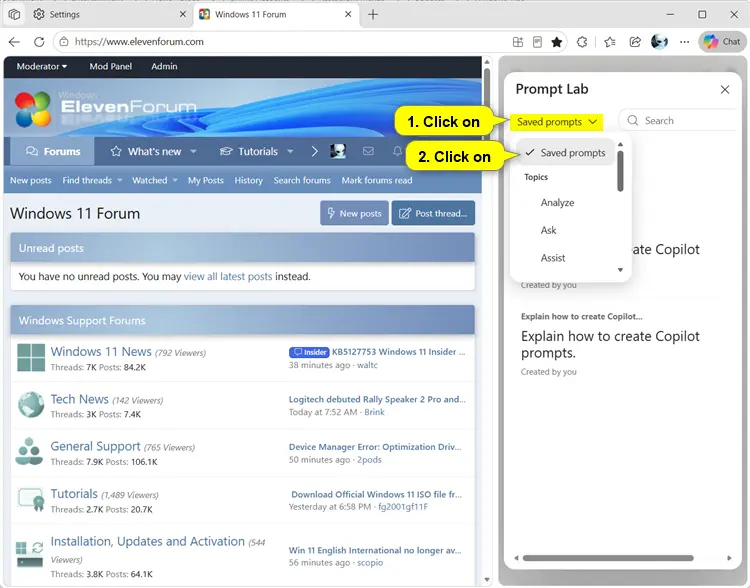Image resolution: width=750 pixels, height=588 pixels.
Task: Open the Moderator dropdown menu
Action: (42, 67)
